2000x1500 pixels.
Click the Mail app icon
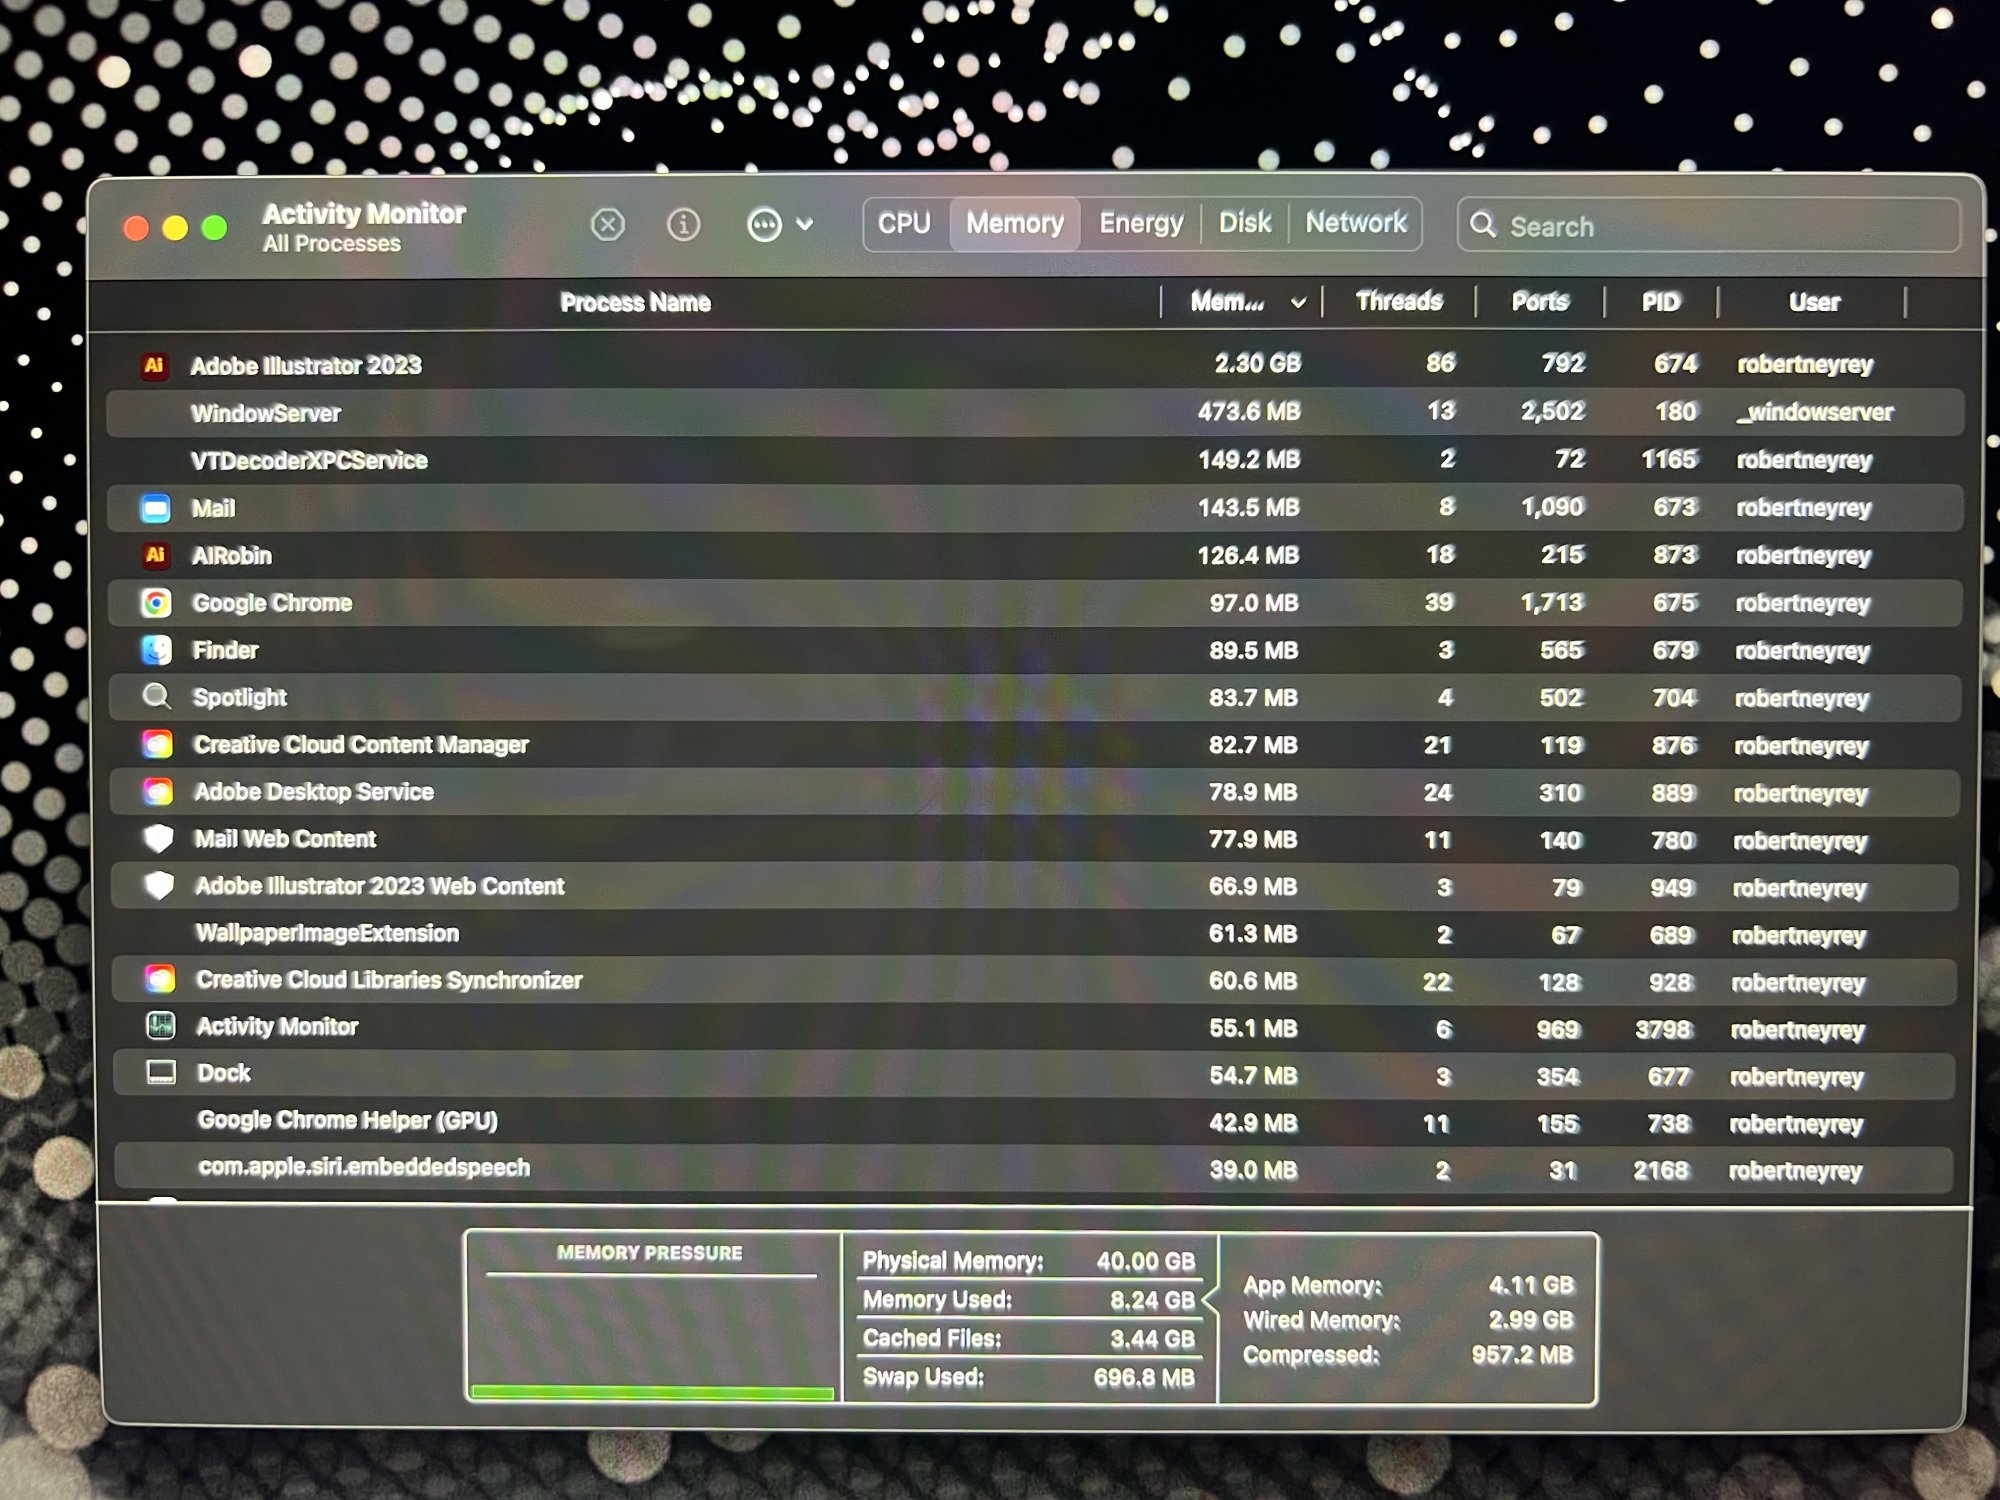tap(156, 508)
